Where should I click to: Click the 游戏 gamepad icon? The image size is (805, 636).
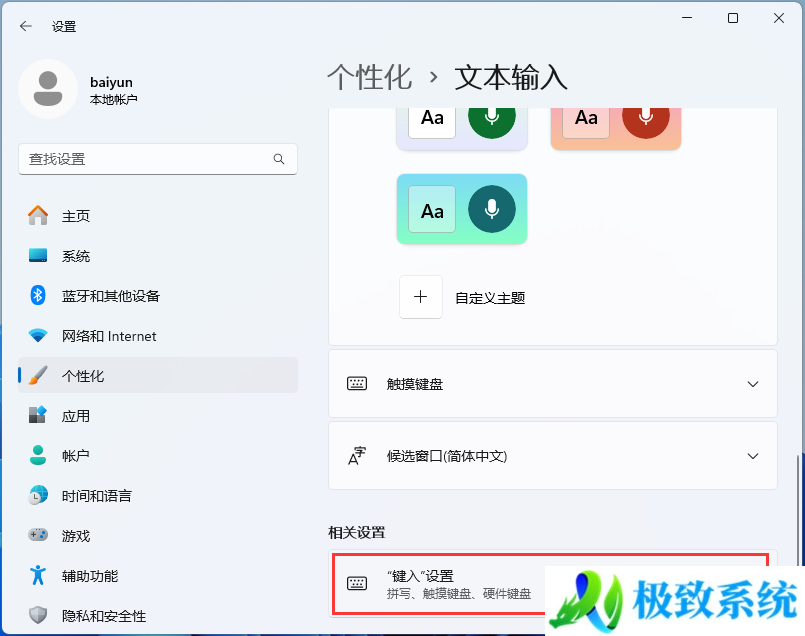[x=38, y=535]
